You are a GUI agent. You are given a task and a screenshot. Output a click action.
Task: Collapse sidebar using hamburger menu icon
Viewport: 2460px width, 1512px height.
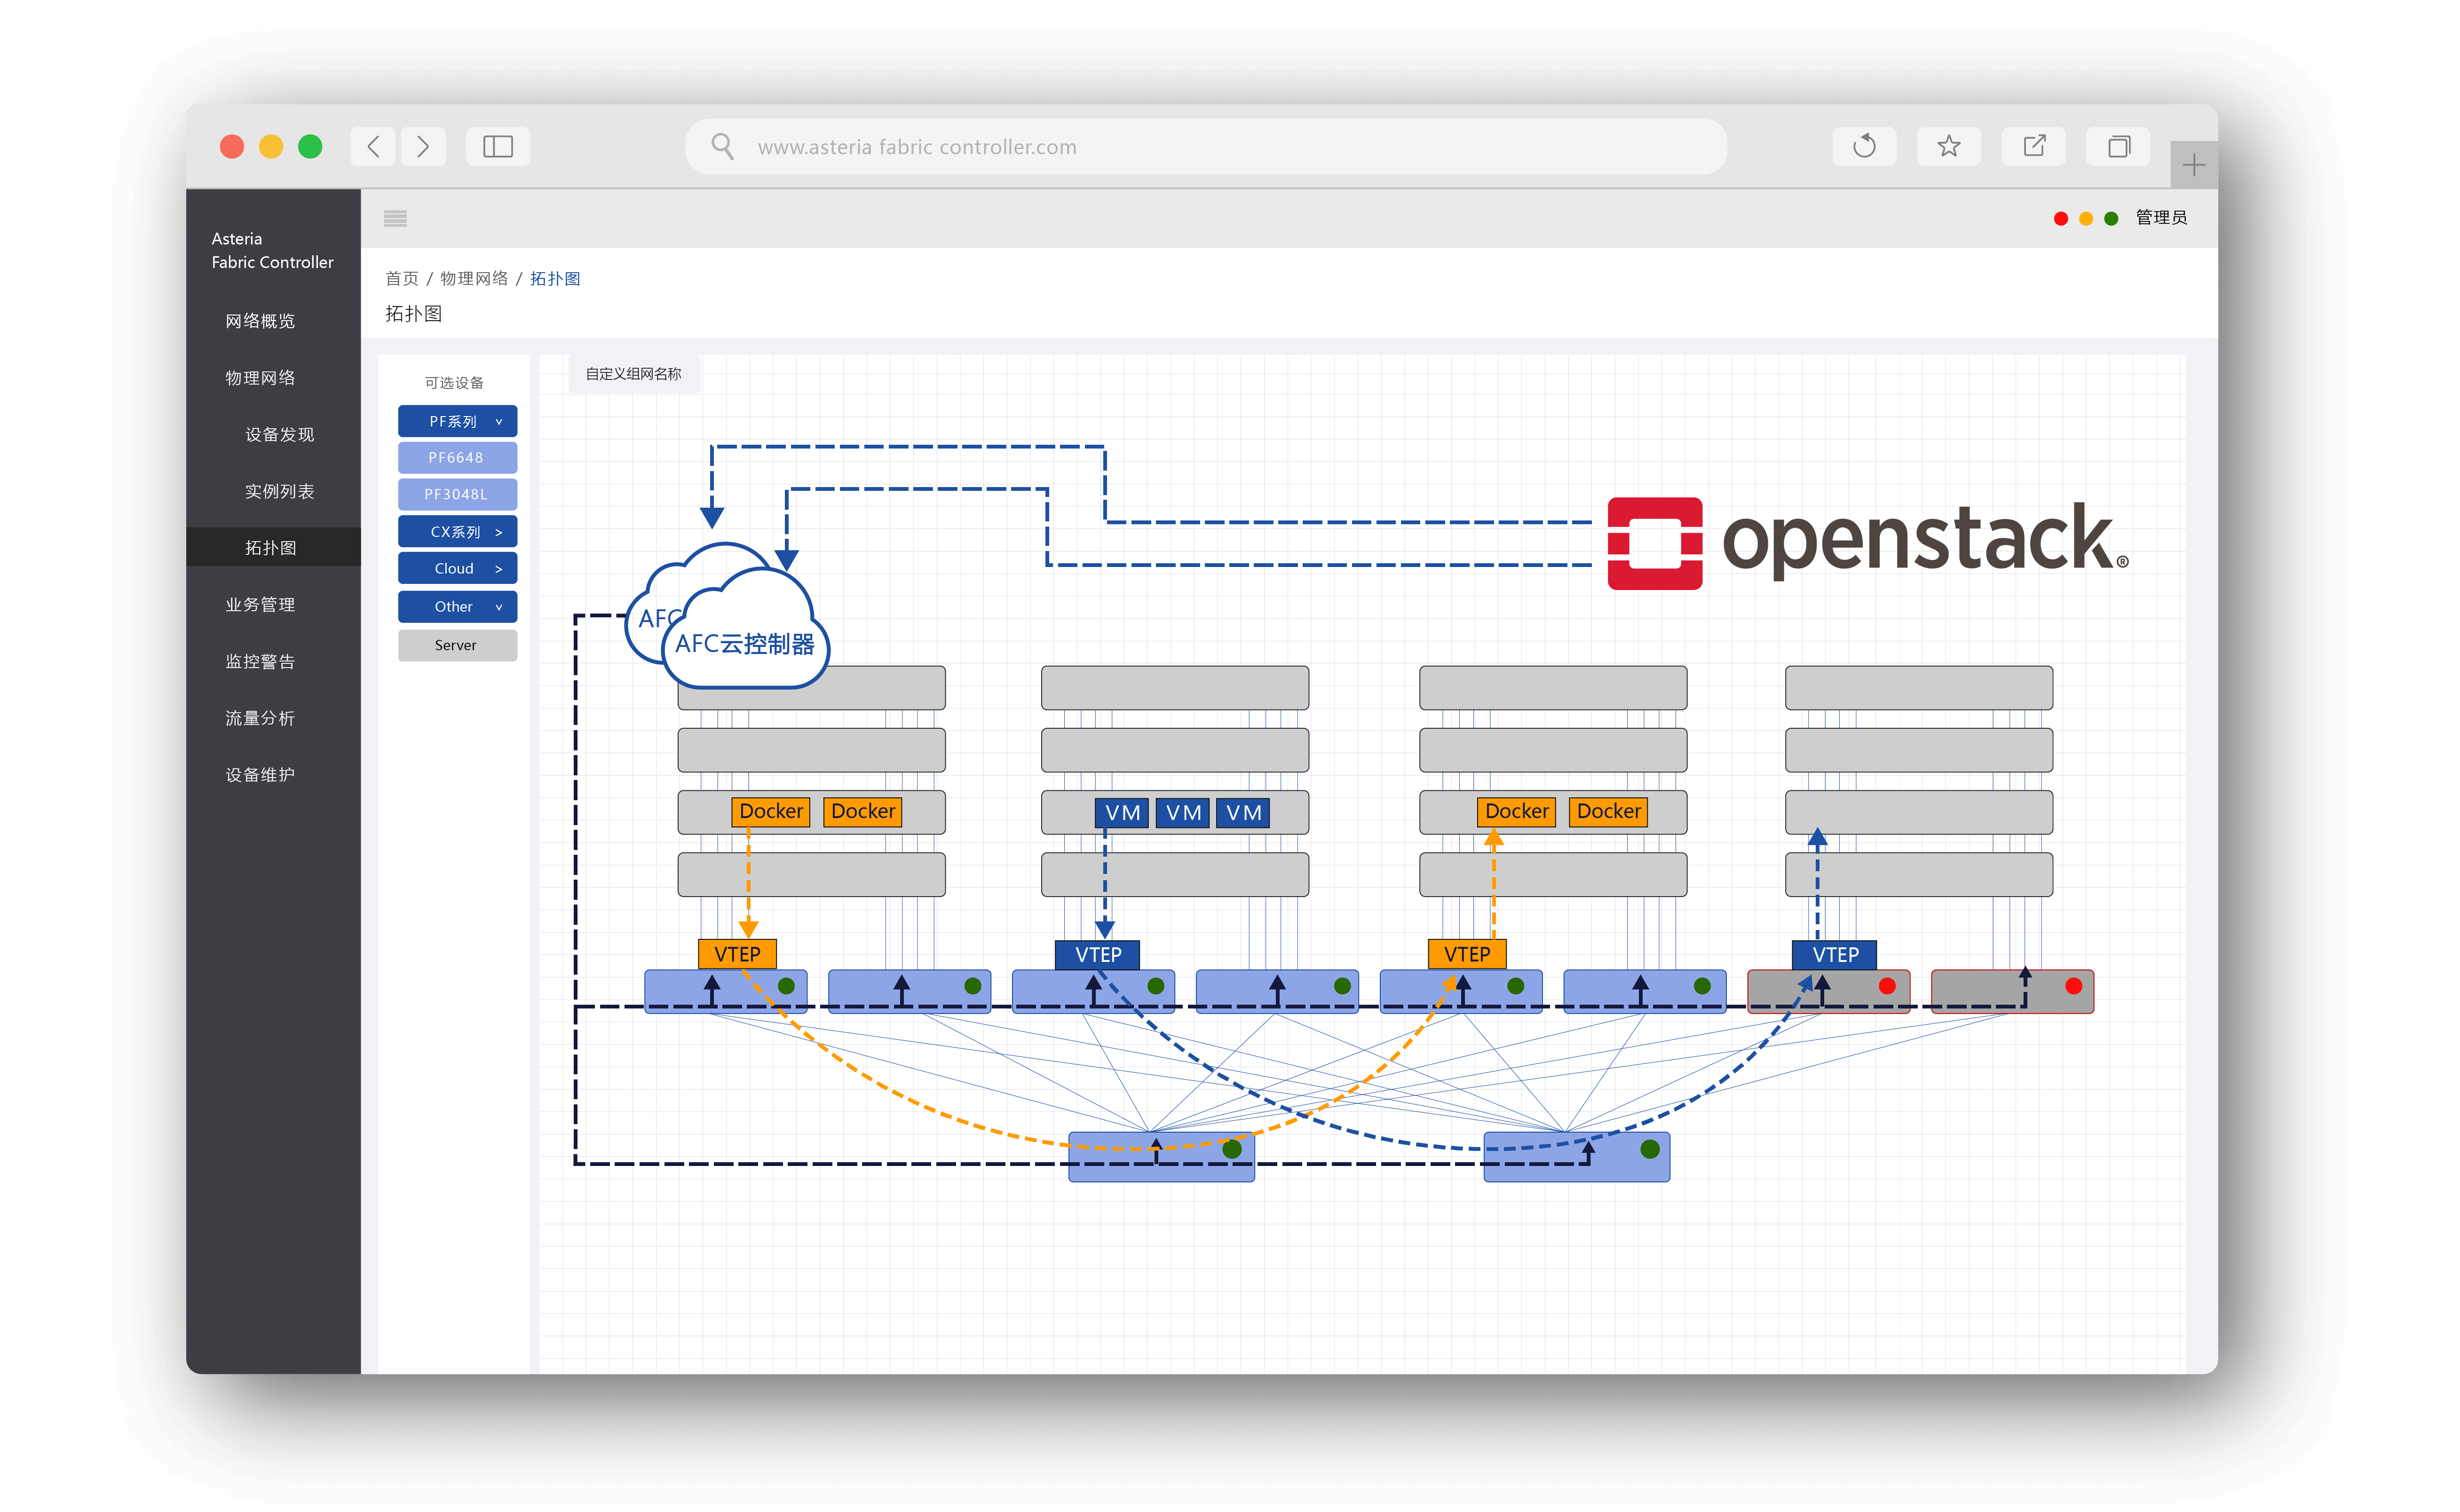click(395, 218)
